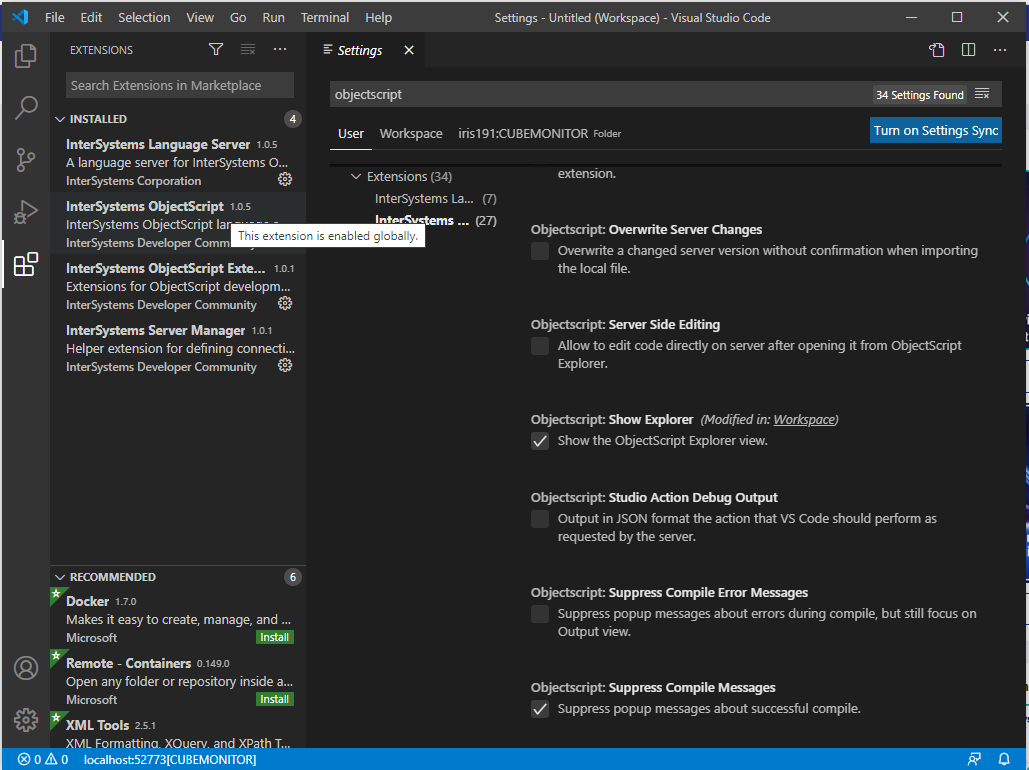This screenshot has height=770, width=1029.
Task: Open the Help menu
Action: pyautogui.click(x=379, y=18)
